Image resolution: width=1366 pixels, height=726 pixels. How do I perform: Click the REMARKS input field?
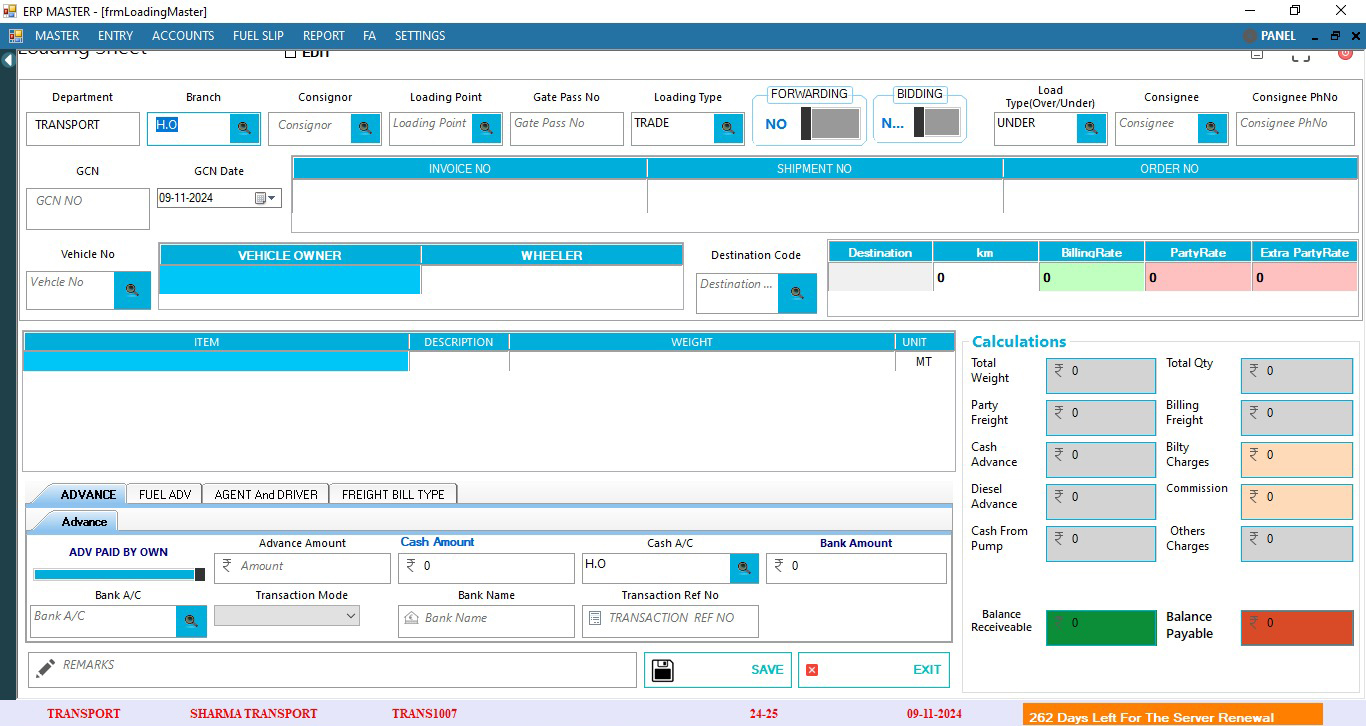pos(332,670)
